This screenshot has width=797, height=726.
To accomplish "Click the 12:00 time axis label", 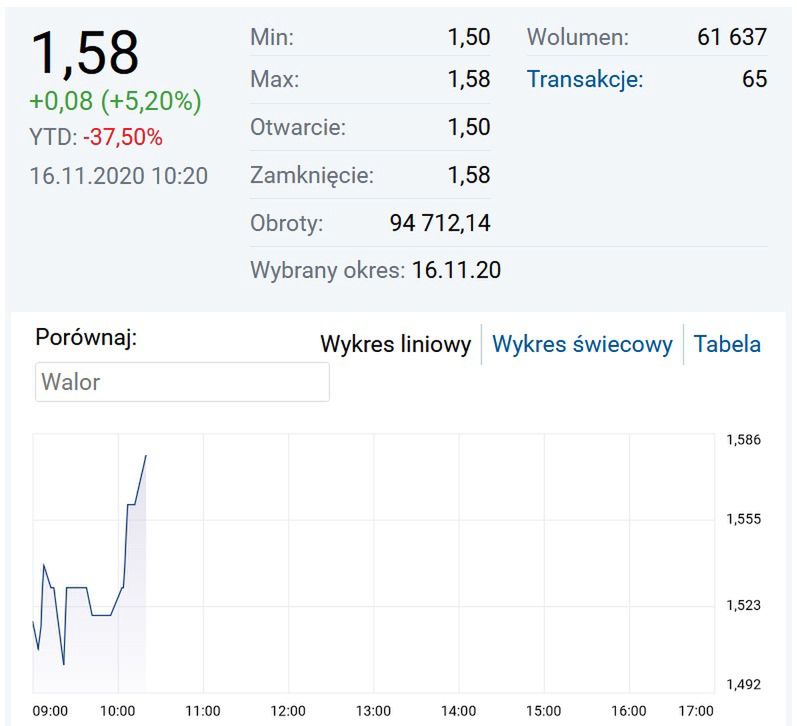I will pyautogui.click(x=288, y=711).
